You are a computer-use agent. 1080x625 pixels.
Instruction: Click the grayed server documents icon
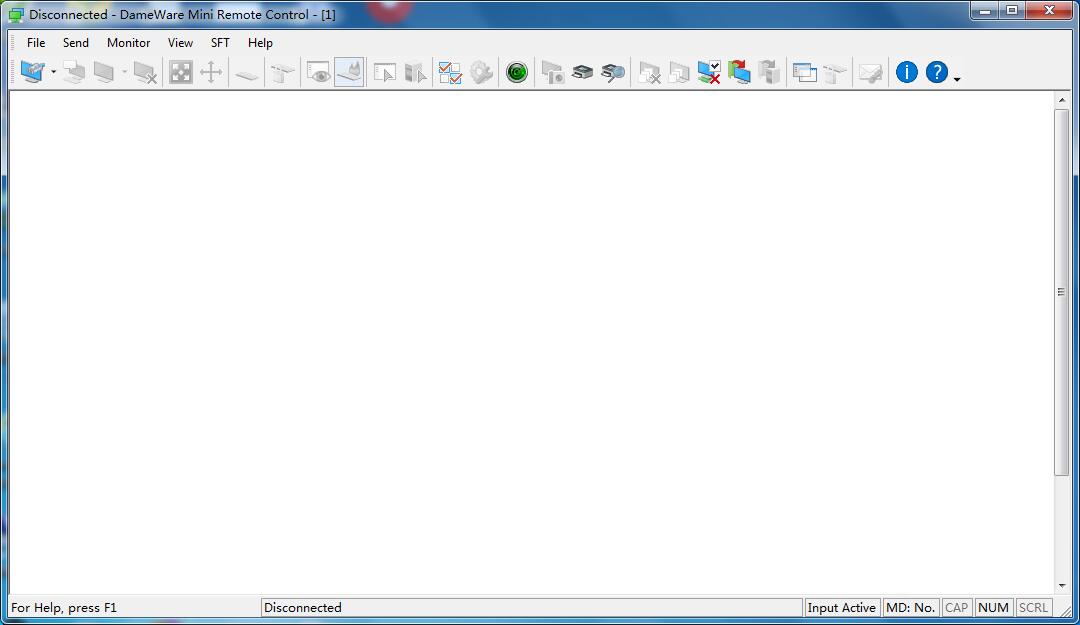pyautogui.click(x=769, y=72)
